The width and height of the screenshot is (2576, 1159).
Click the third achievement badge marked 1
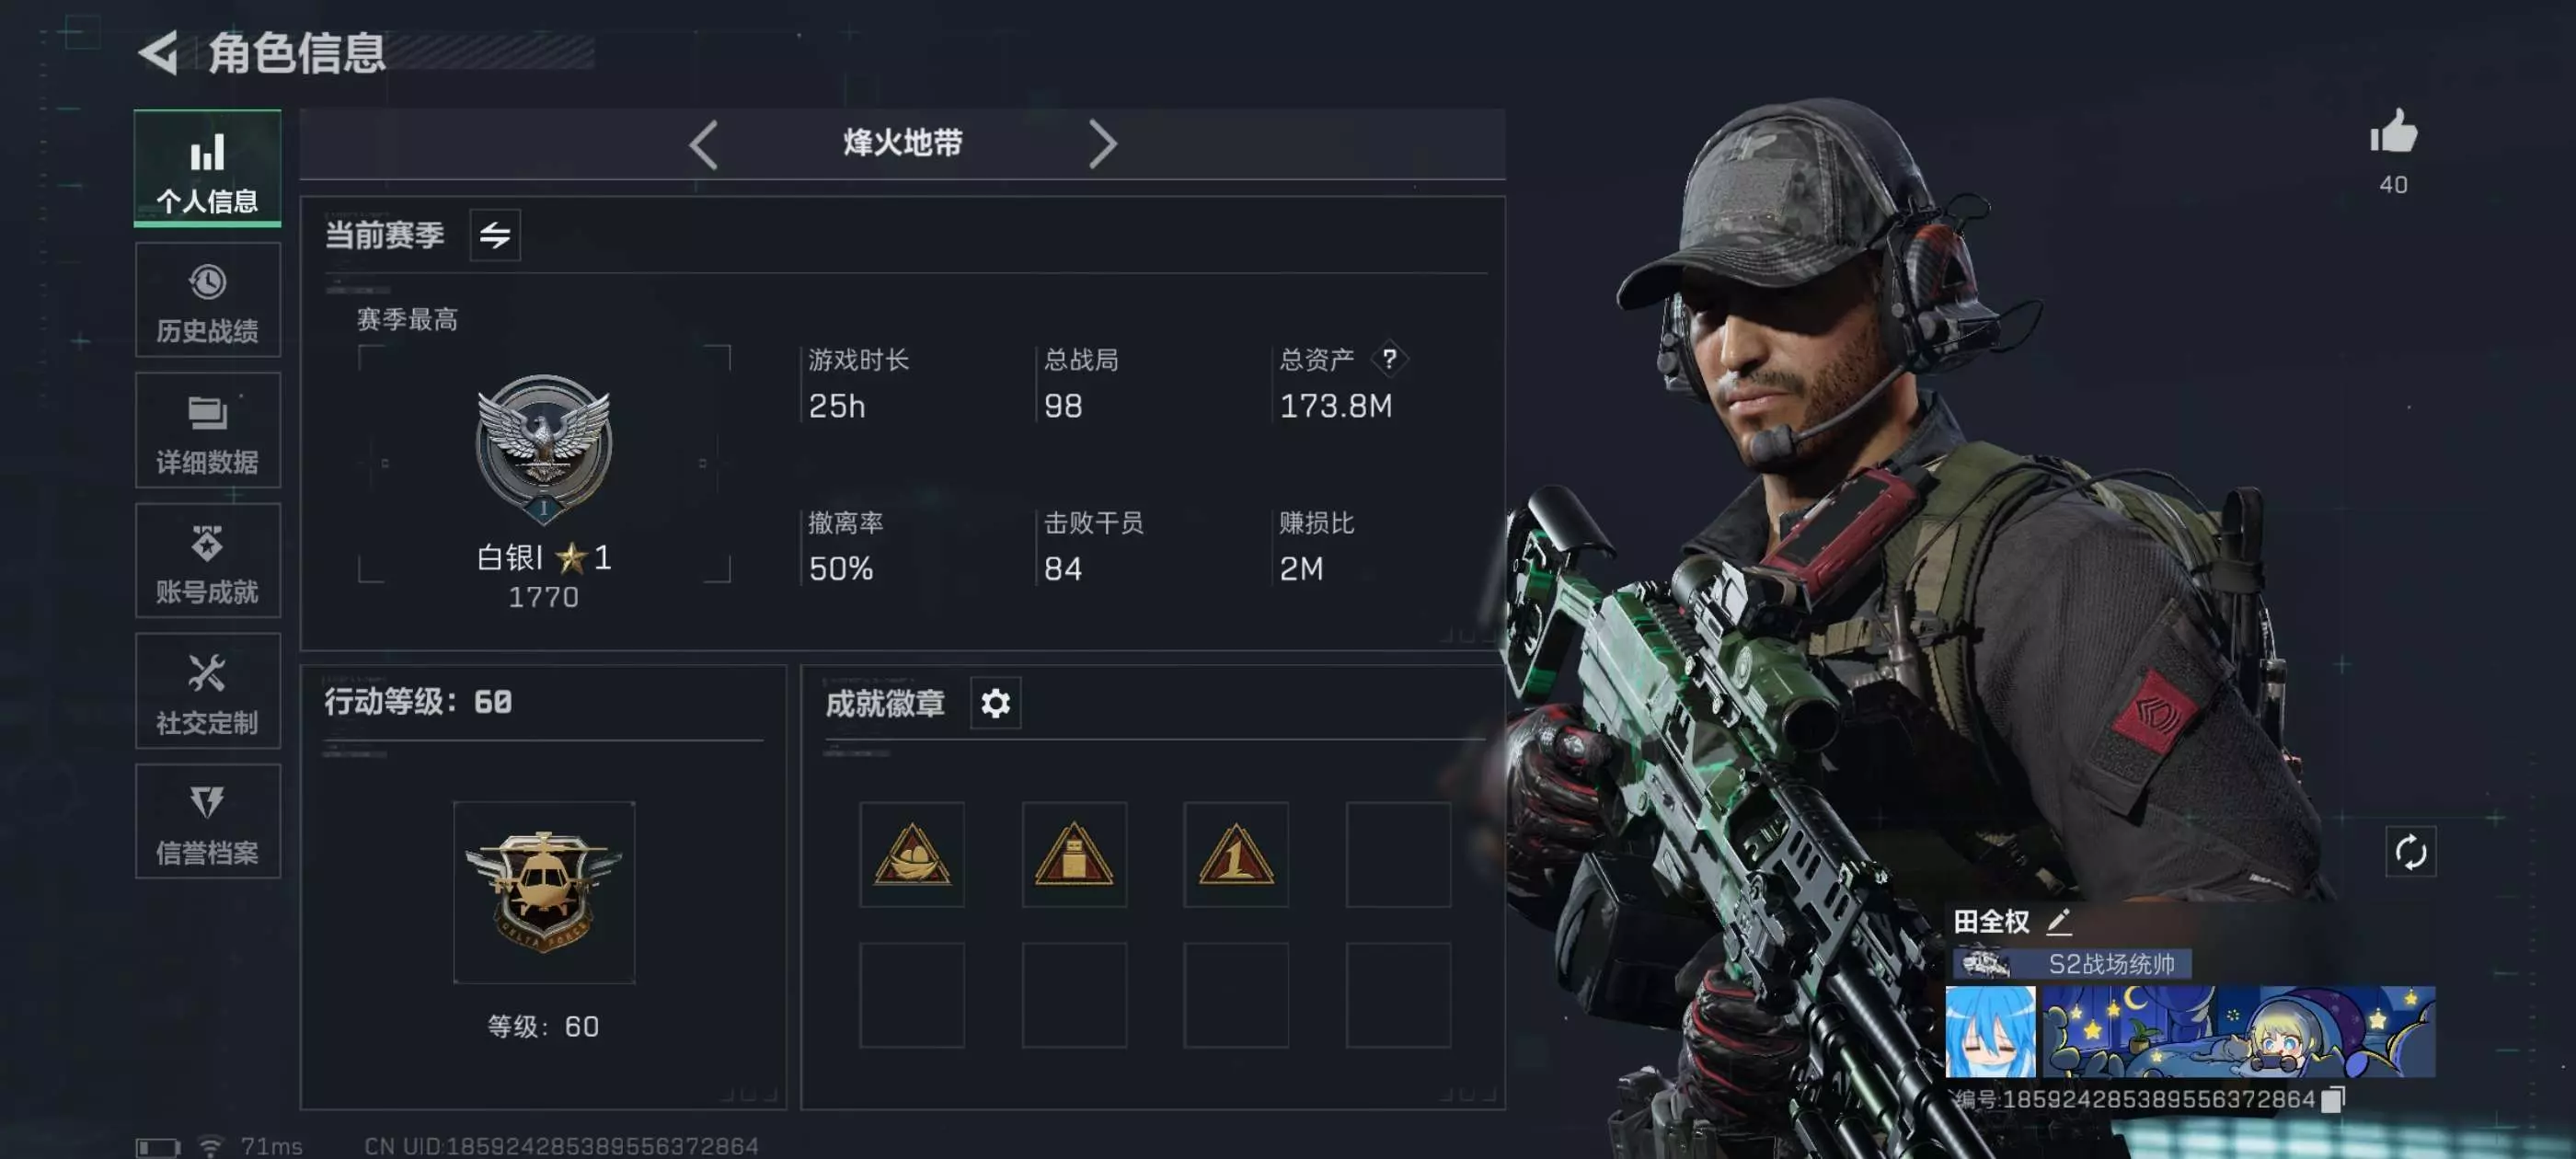click(x=1236, y=854)
